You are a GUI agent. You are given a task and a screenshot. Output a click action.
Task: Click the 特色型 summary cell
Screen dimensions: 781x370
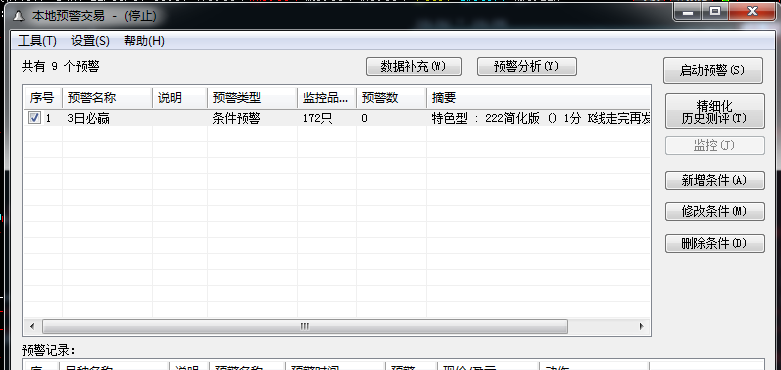point(540,119)
